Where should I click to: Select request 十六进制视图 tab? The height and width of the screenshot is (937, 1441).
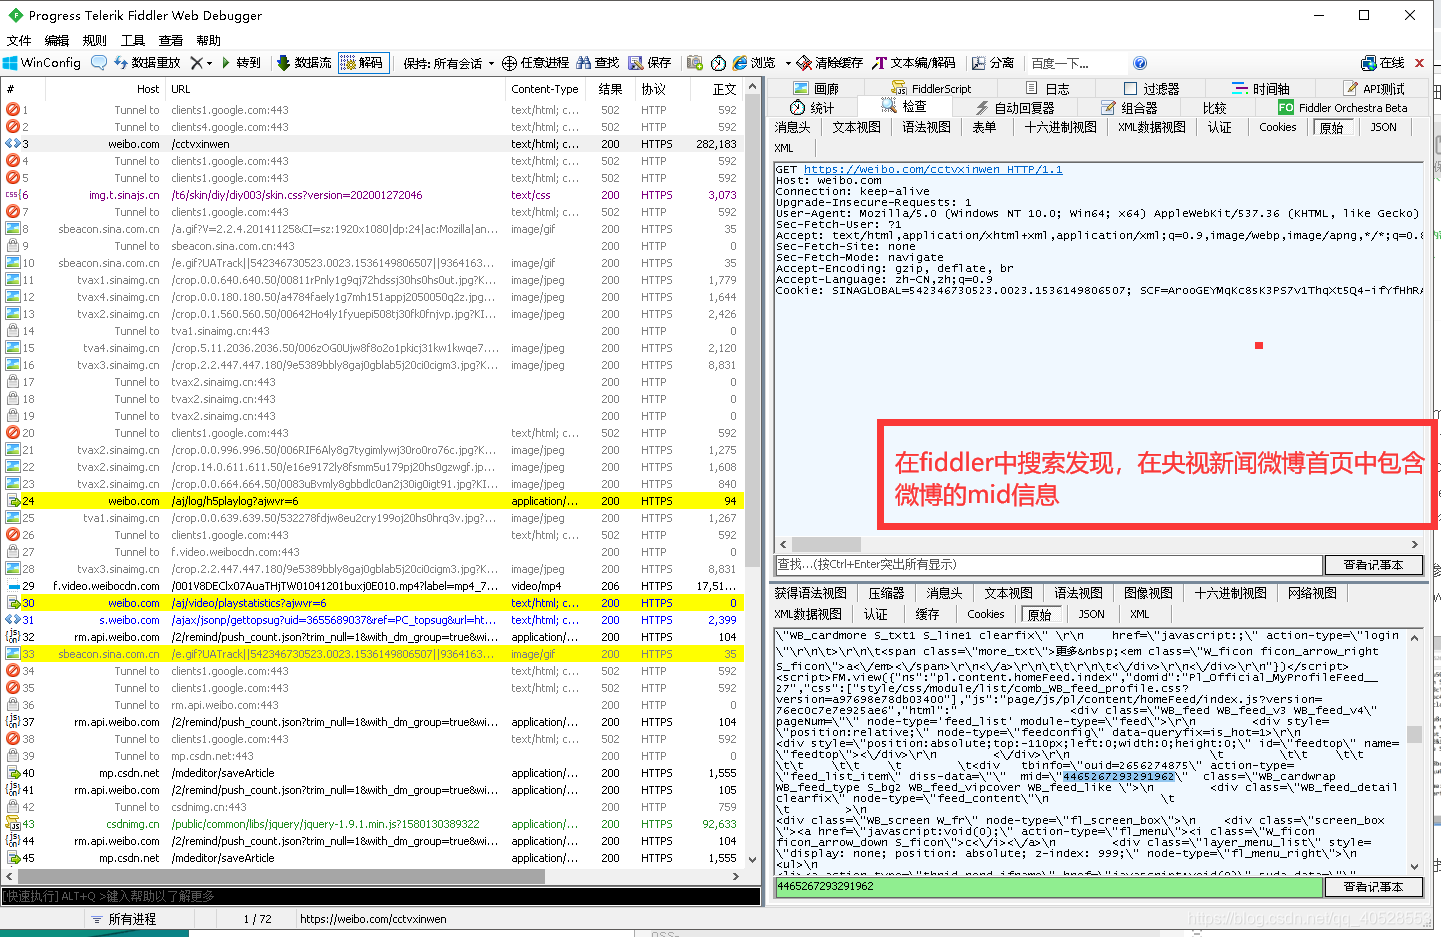pyautogui.click(x=1060, y=127)
